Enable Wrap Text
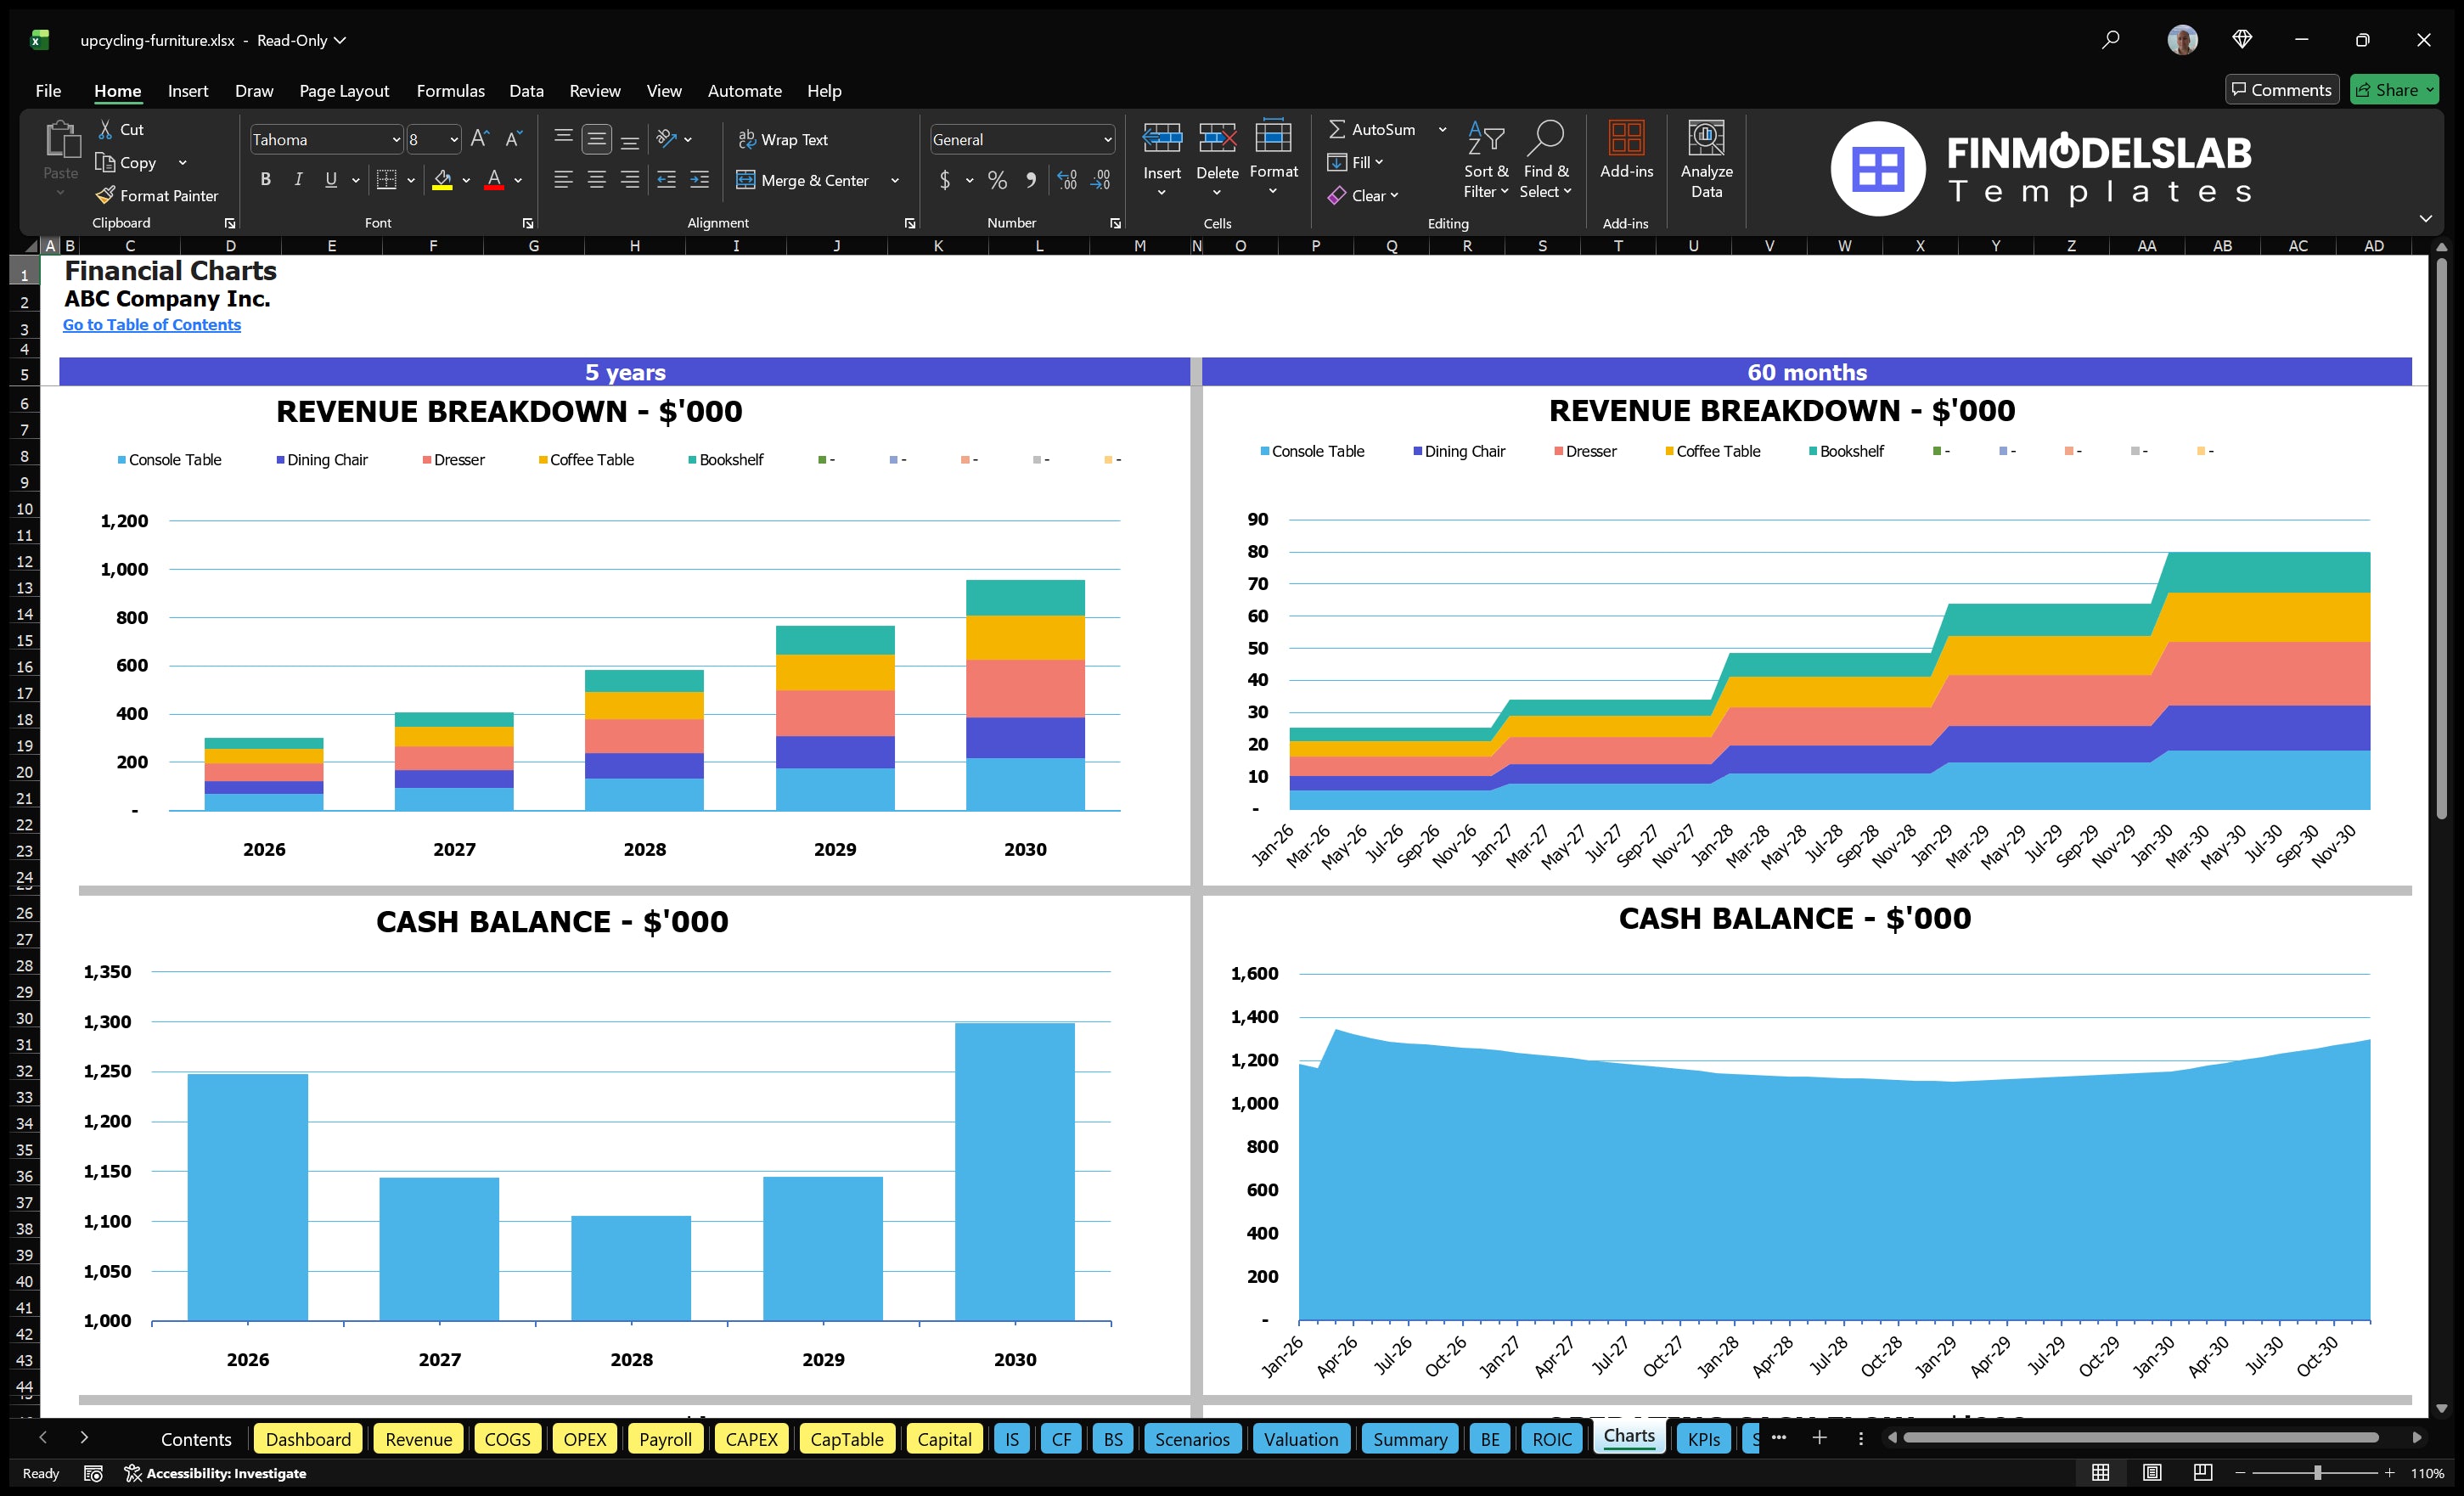 [784, 139]
